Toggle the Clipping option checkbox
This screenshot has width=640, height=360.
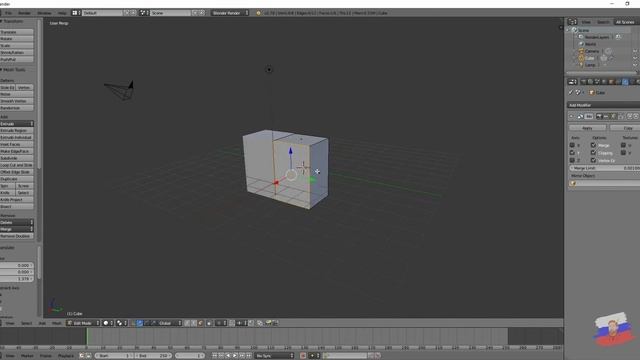(x=593, y=153)
